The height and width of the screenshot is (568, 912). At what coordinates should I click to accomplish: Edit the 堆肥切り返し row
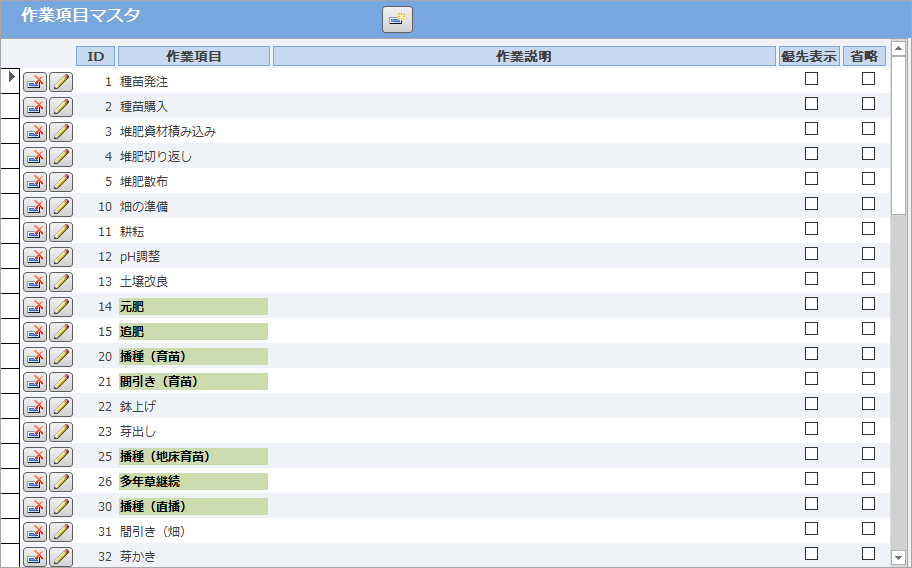61,157
